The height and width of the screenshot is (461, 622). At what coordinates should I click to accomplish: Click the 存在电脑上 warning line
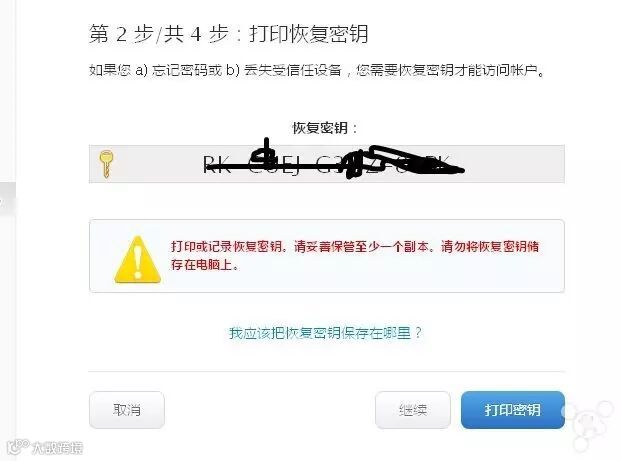tap(205, 265)
